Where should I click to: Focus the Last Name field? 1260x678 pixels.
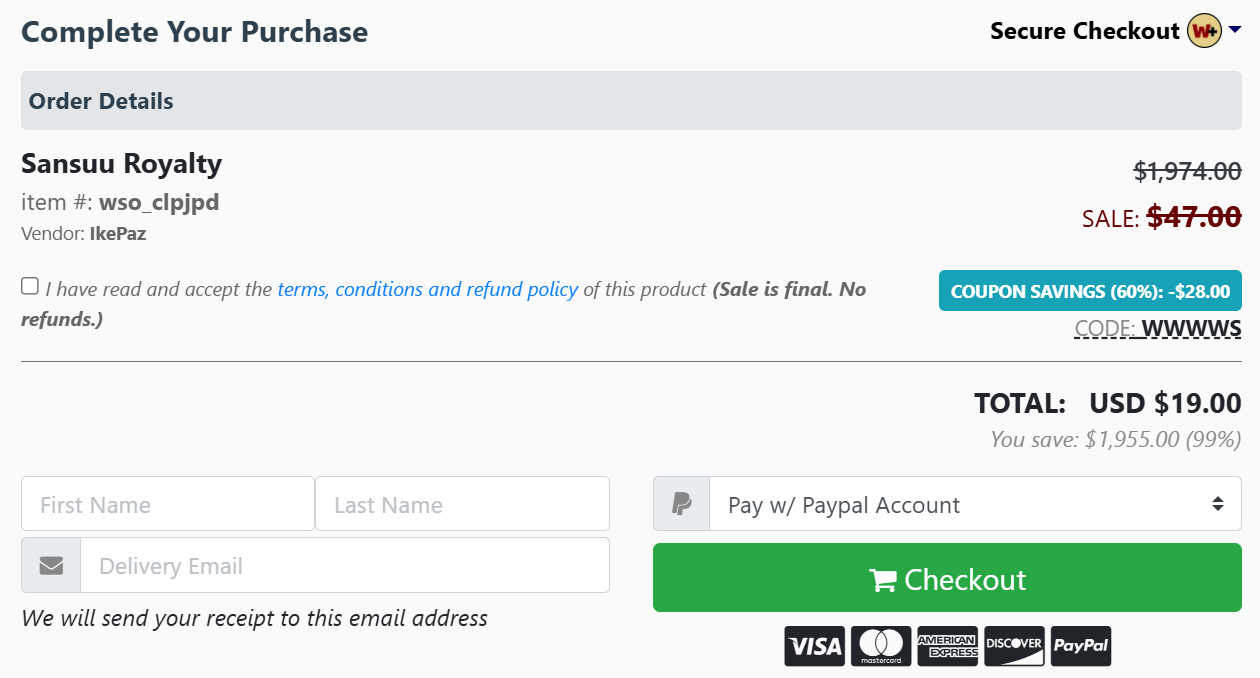(x=462, y=504)
